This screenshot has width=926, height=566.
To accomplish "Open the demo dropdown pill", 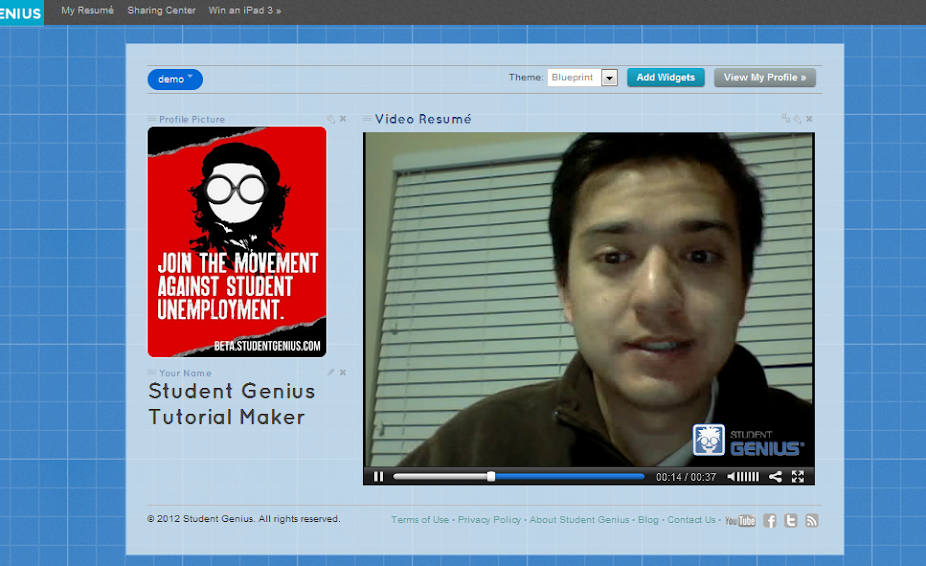I will 175,79.
